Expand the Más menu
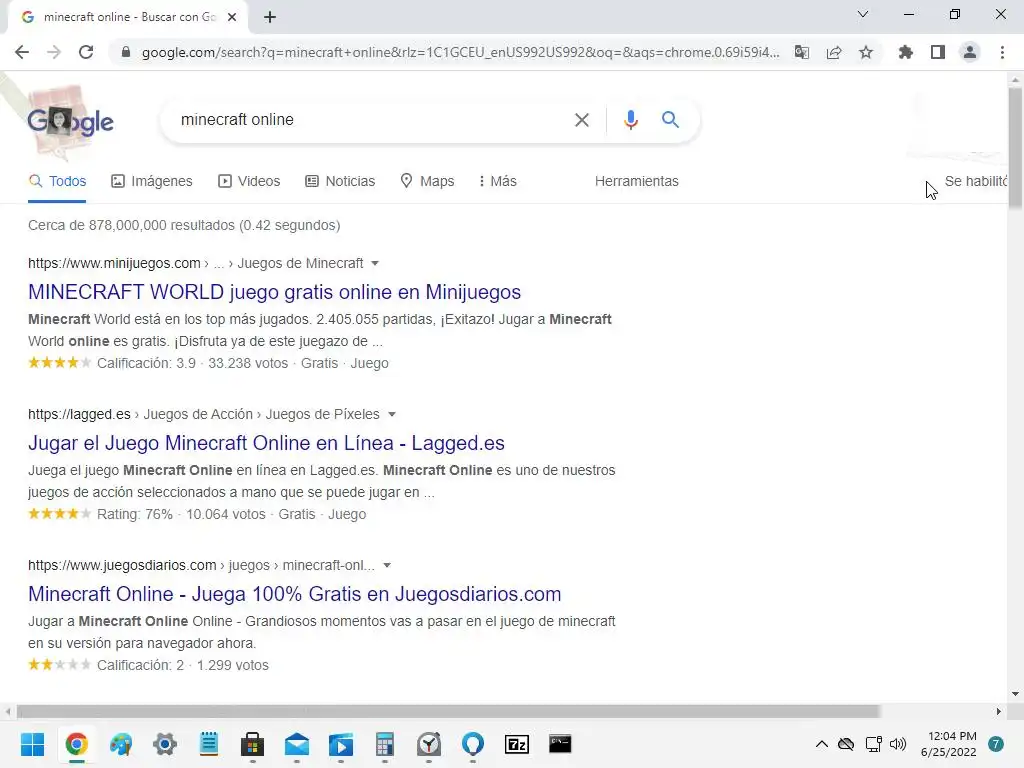Image resolution: width=1024 pixels, height=768 pixels. (498, 181)
